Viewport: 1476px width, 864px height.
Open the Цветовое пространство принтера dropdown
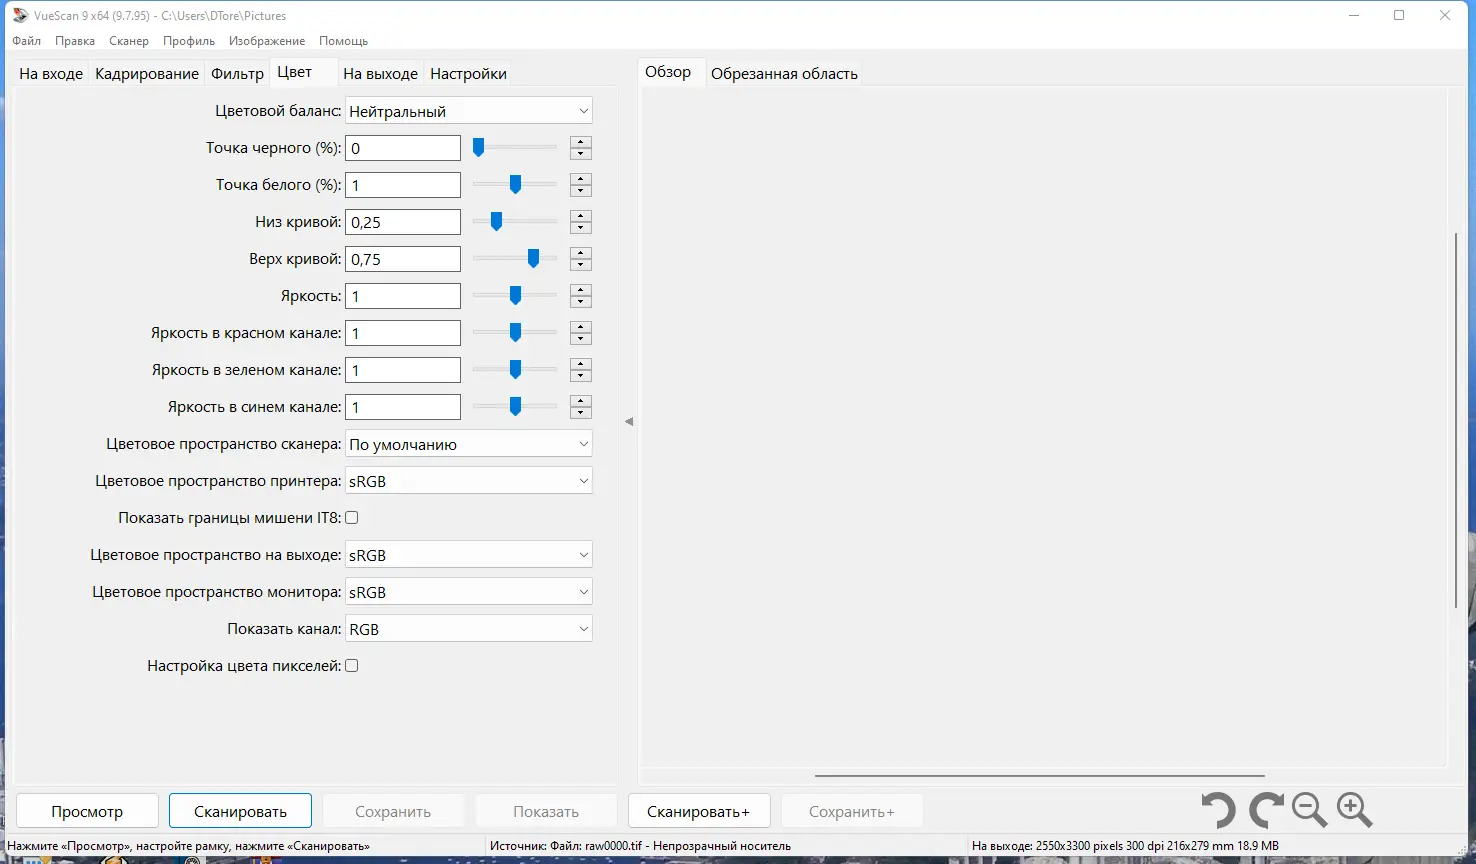pos(469,481)
